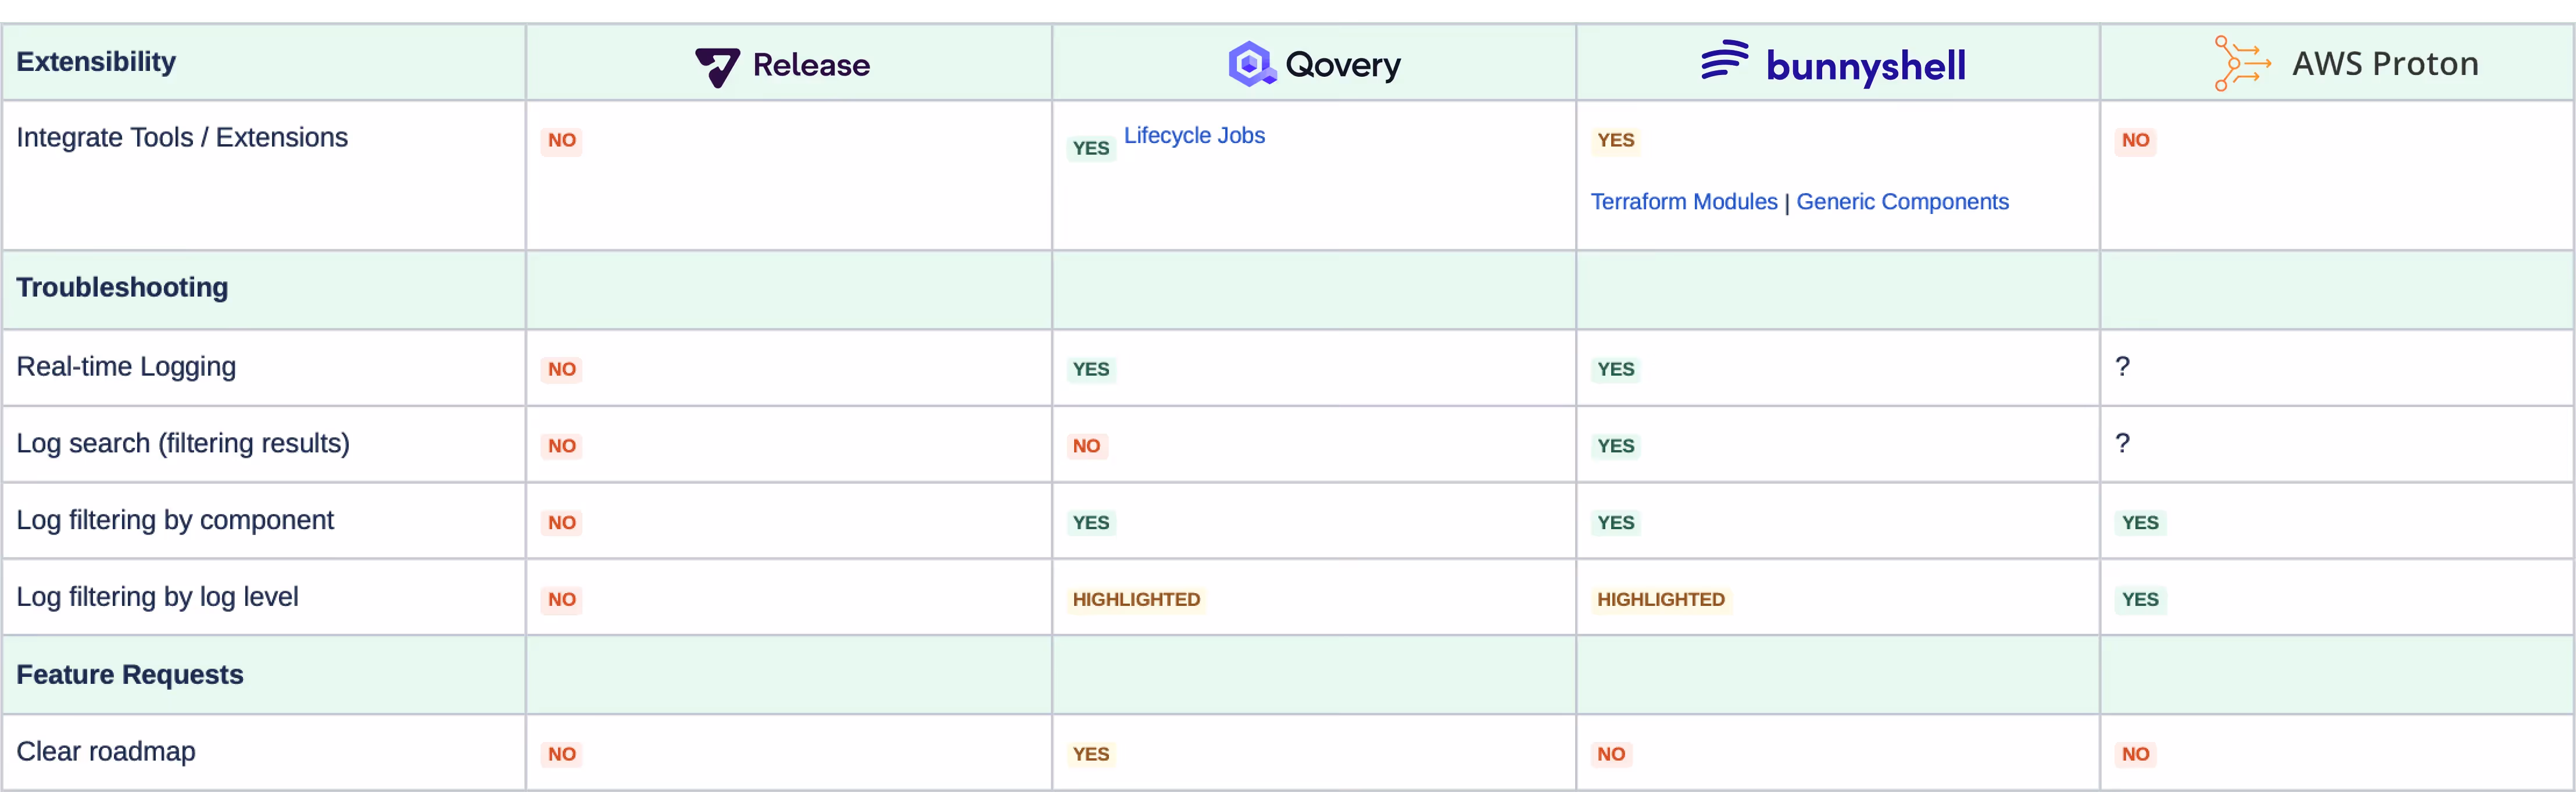Click Qovery's YES badge for Clear roadmap
The width and height of the screenshot is (2576, 792).
[1091, 754]
